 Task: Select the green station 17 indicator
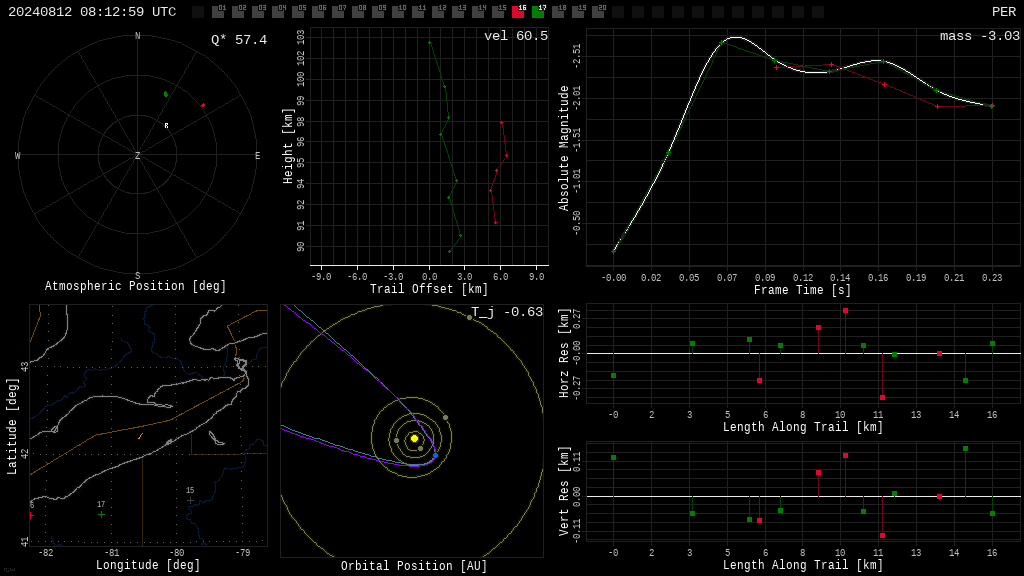539,12
